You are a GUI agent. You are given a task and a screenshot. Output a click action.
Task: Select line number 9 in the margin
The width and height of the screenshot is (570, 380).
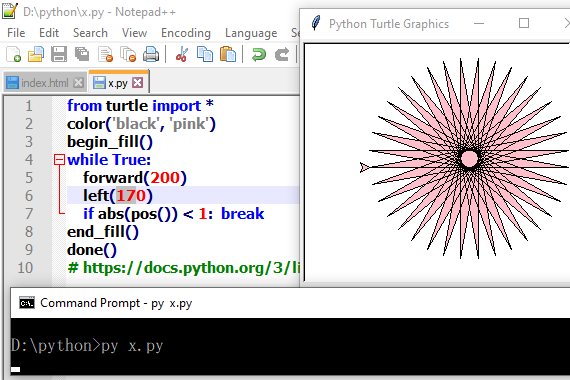tap(29, 250)
